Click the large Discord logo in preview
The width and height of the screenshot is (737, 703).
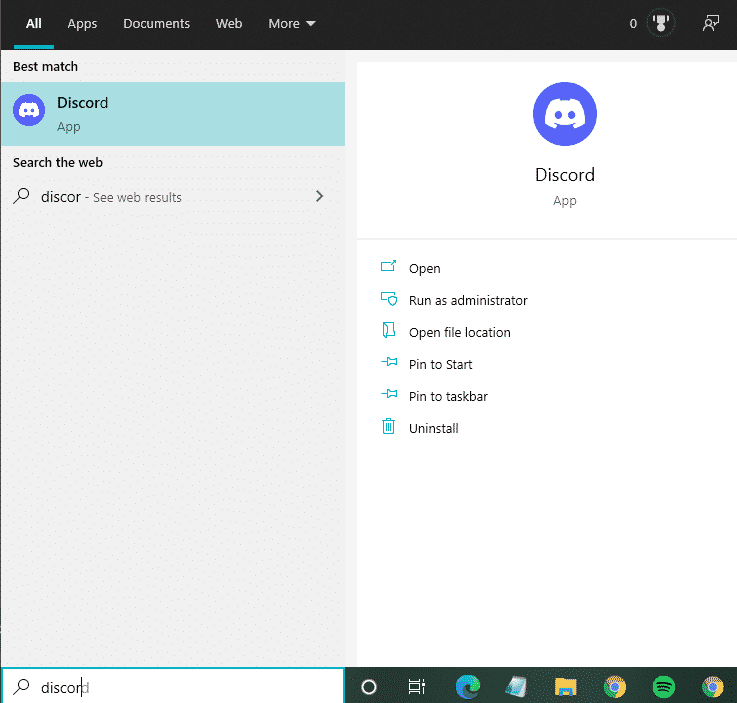tap(565, 114)
